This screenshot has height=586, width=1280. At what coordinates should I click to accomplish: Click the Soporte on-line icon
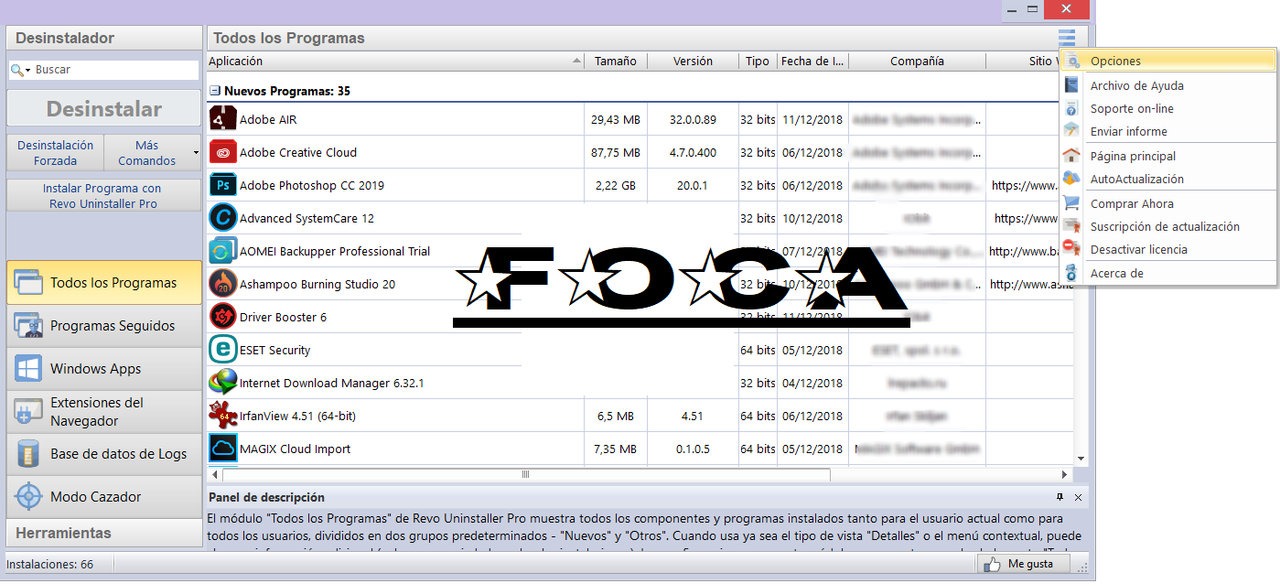click(x=1072, y=109)
